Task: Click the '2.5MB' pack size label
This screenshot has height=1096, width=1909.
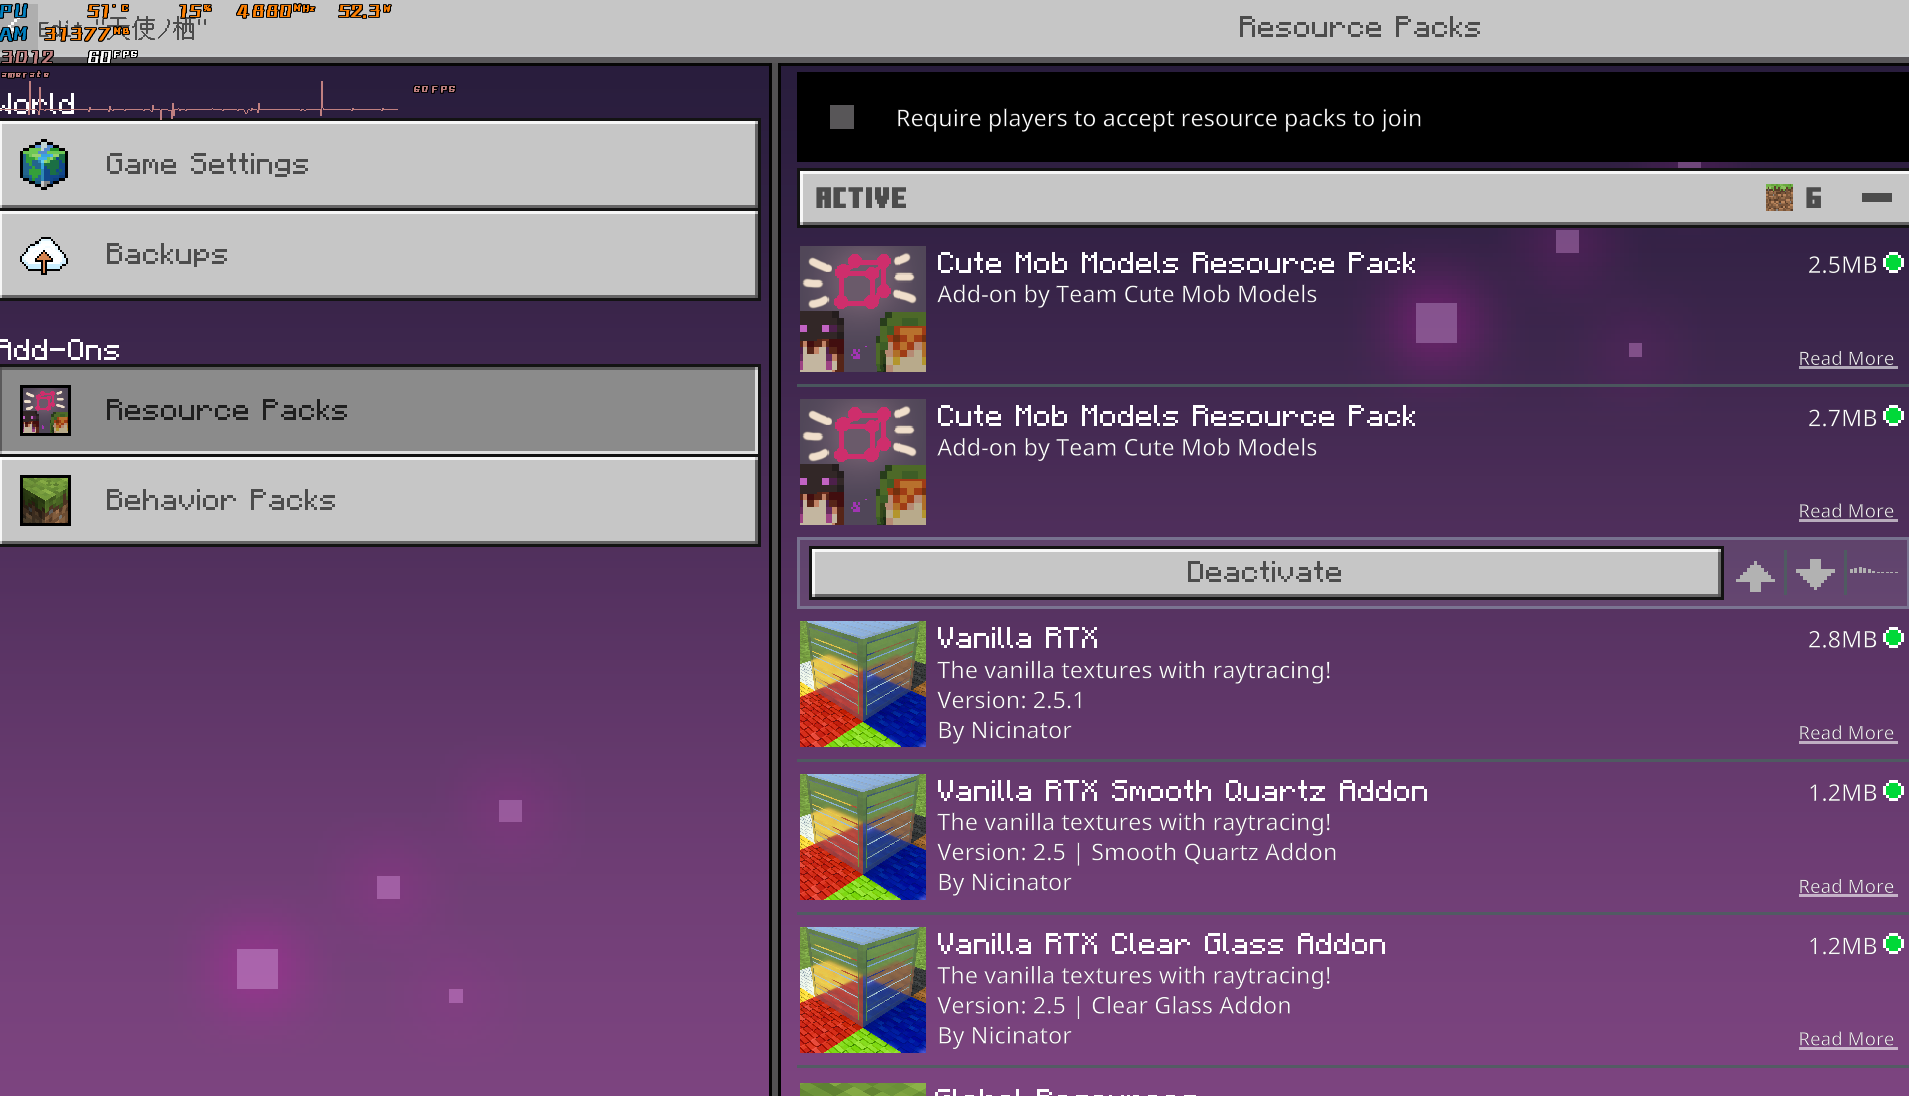Action: [1842, 265]
